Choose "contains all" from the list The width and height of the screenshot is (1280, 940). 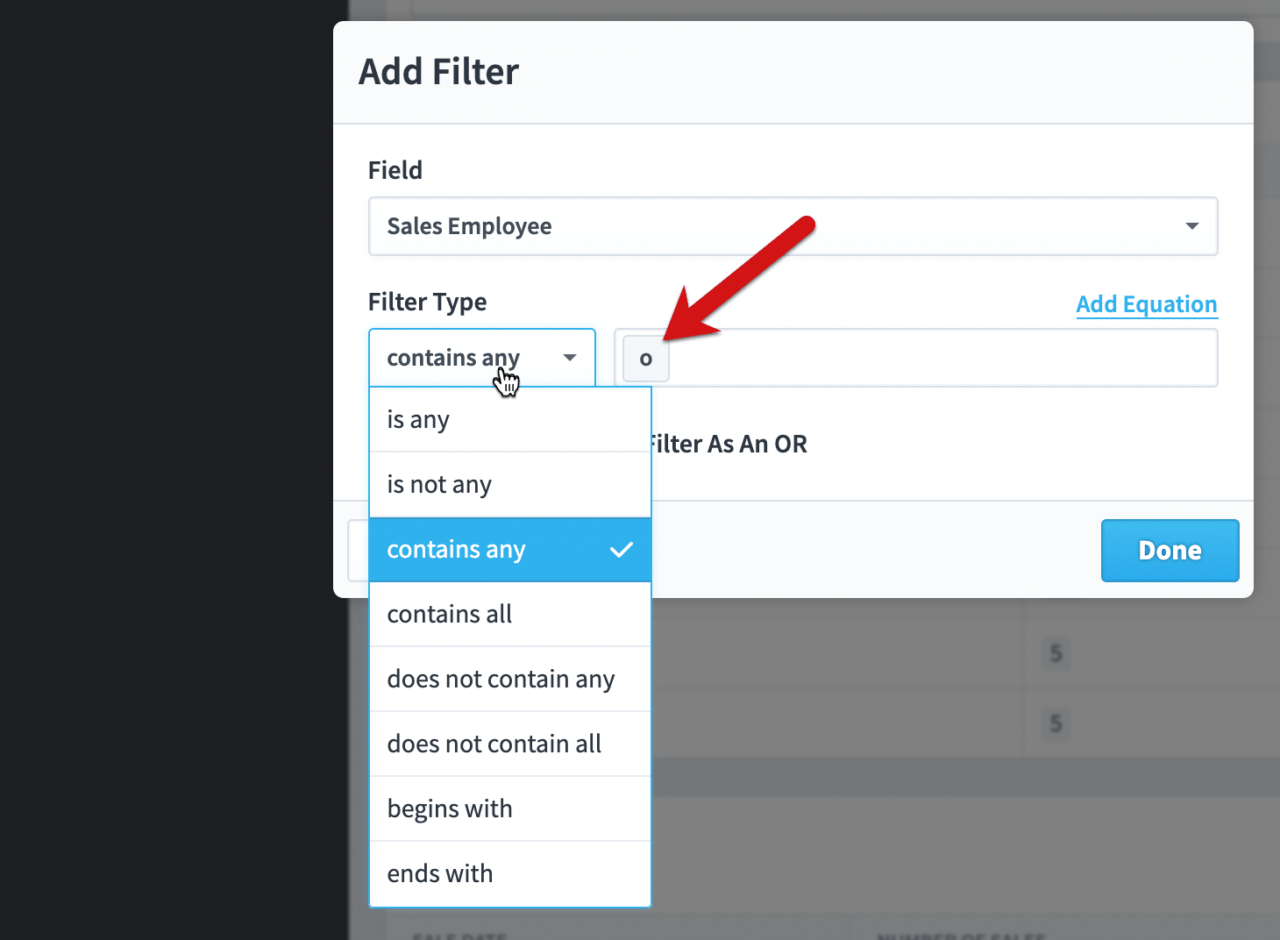(x=450, y=614)
